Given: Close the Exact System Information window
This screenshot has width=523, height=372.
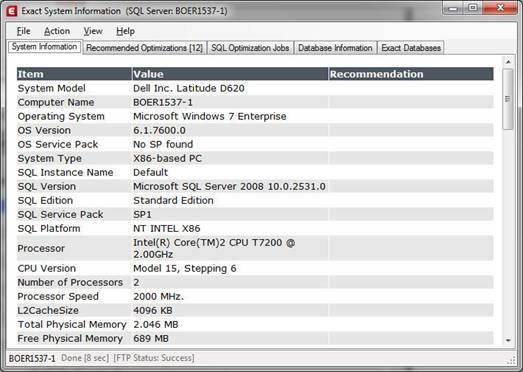Looking at the screenshot, I should (500, 8).
